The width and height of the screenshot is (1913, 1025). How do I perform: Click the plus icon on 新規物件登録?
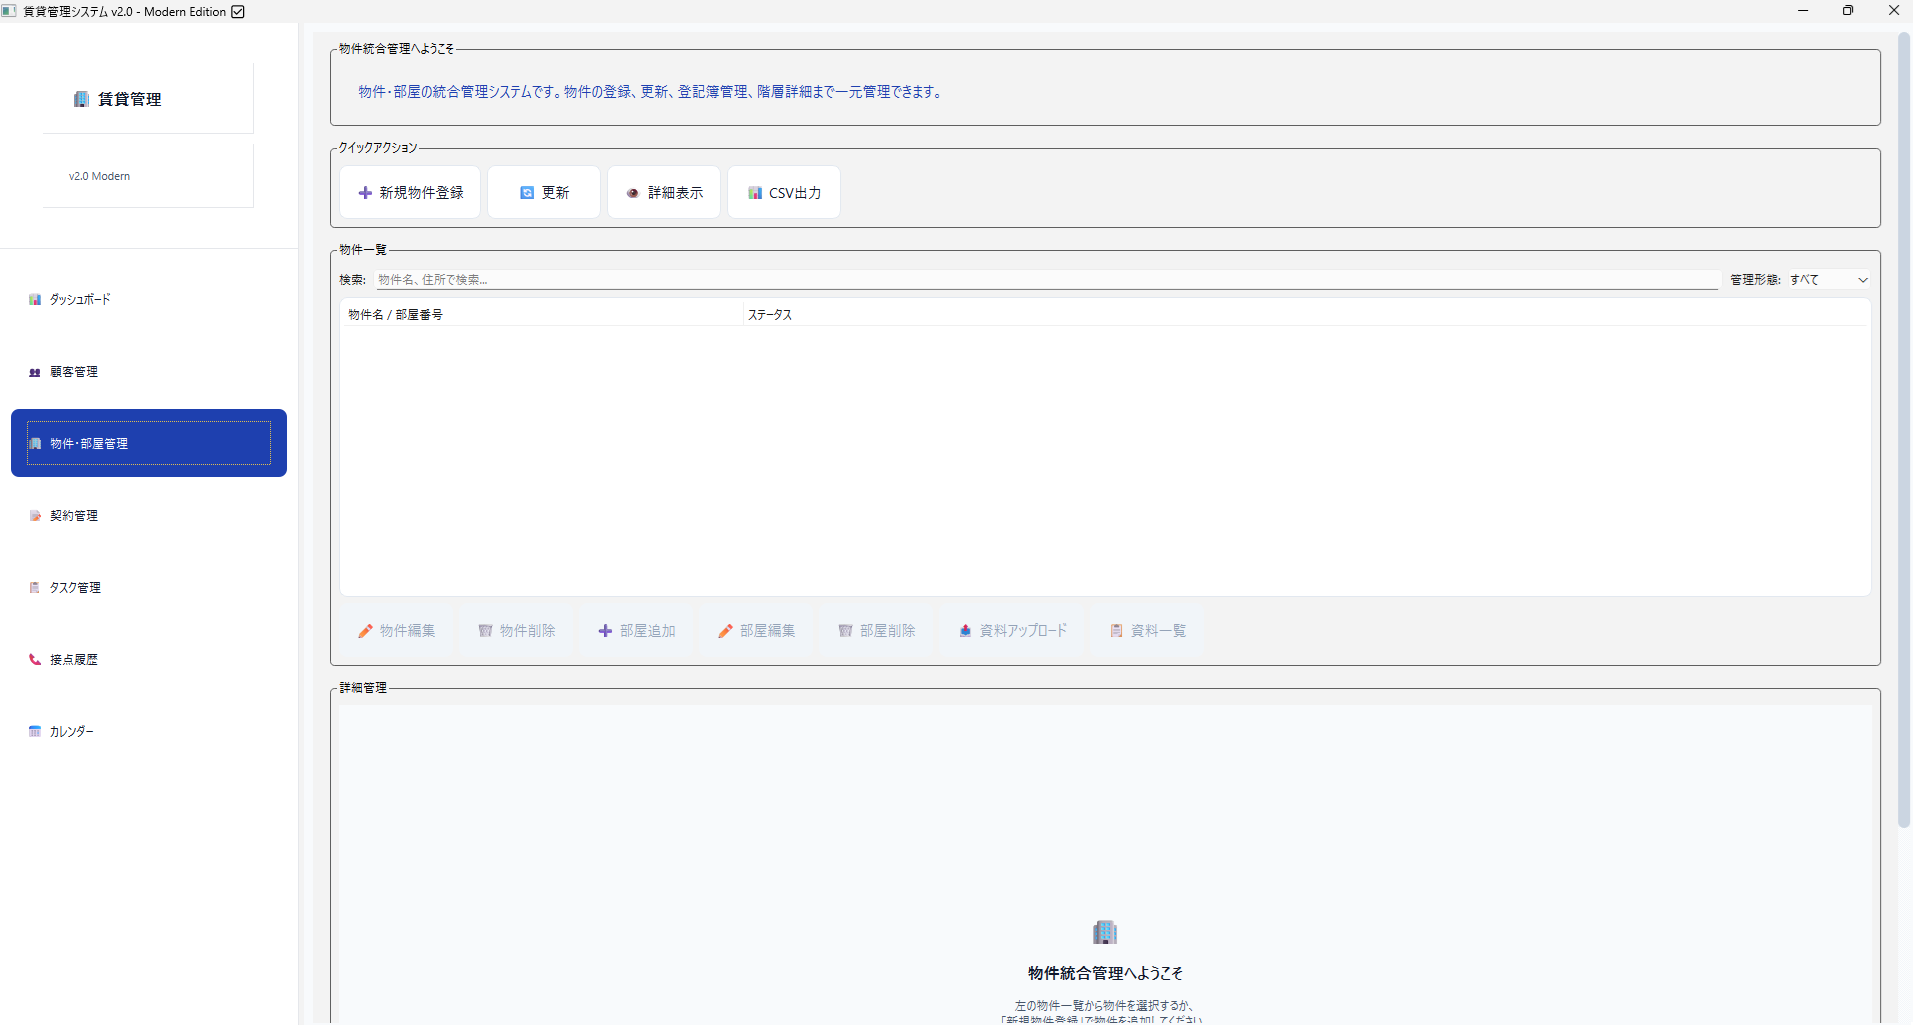click(x=365, y=193)
